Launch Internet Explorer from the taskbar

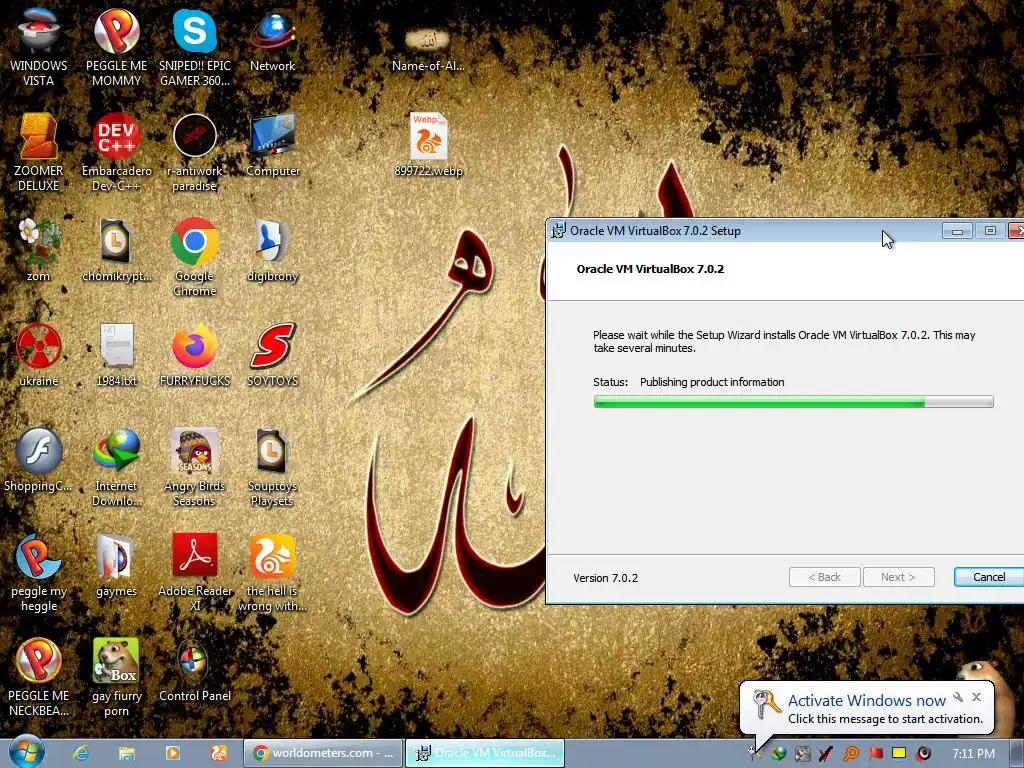tap(81, 753)
